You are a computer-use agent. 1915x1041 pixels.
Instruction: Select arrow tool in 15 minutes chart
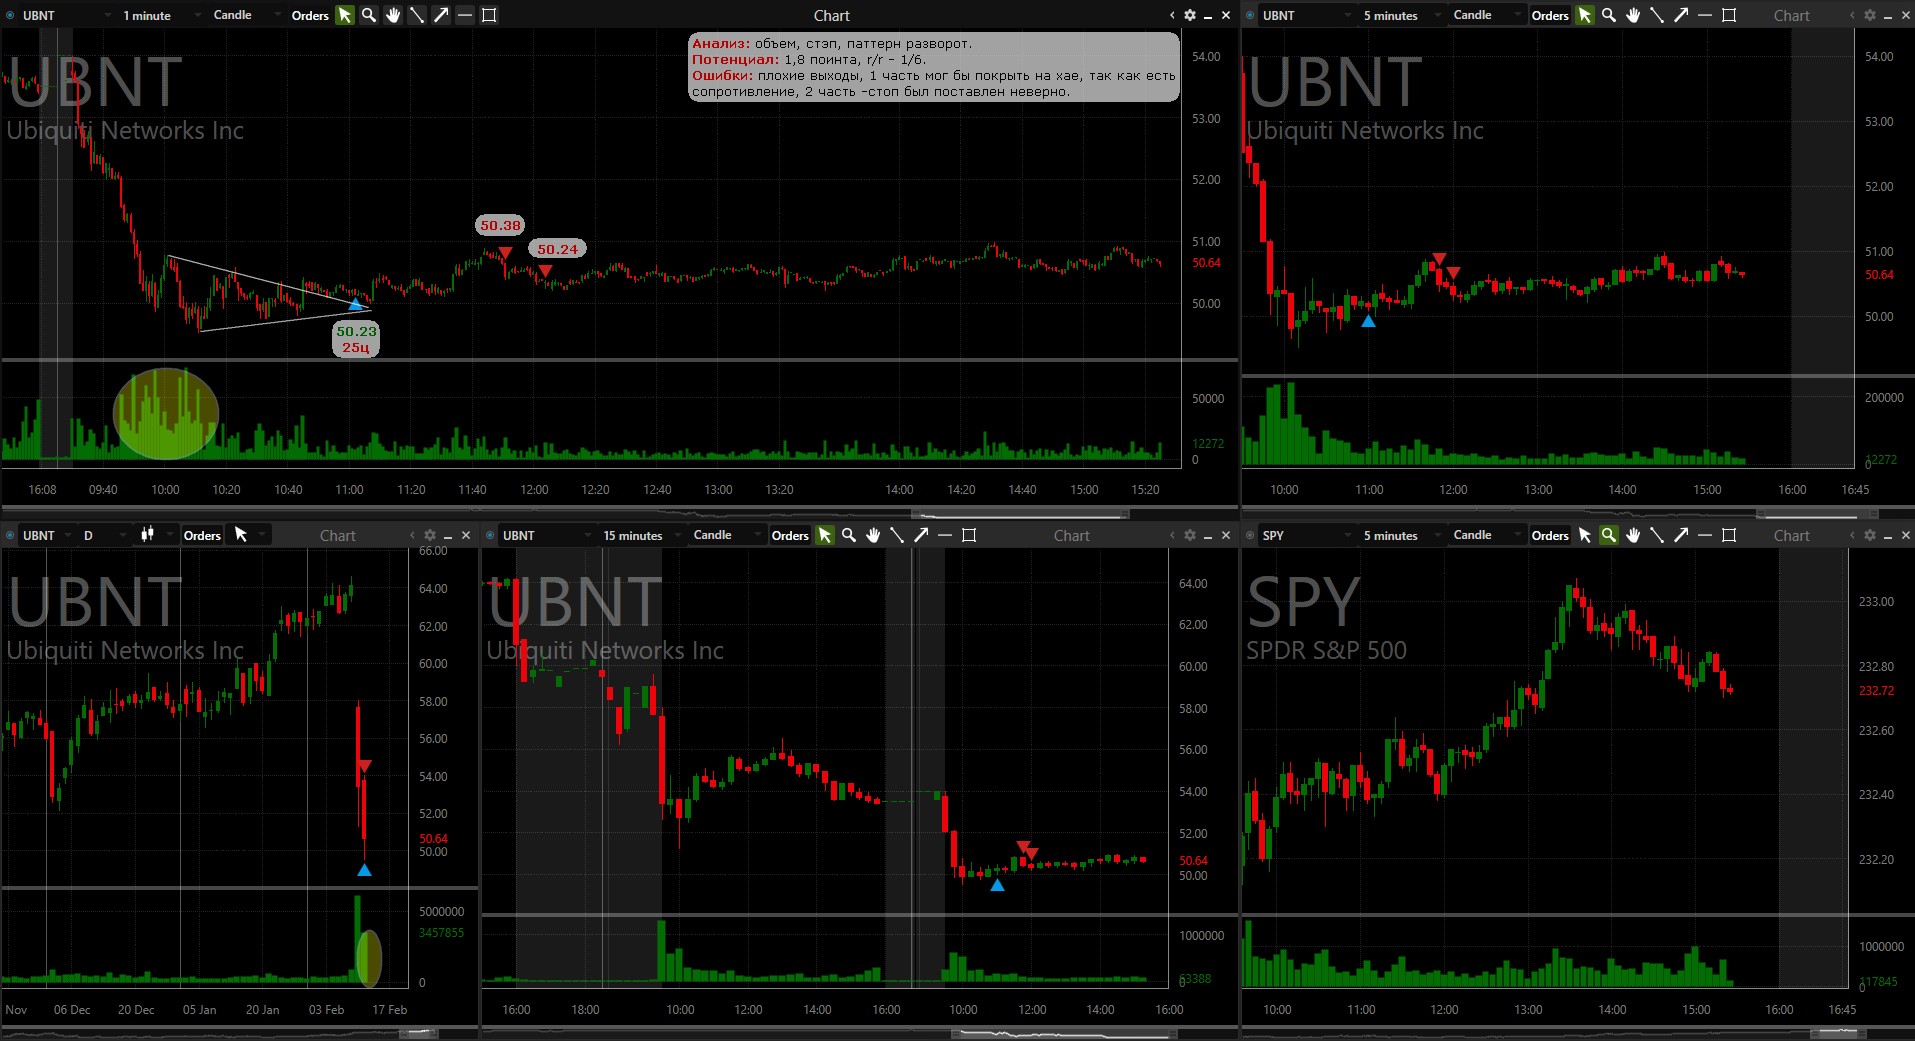point(921,535)
